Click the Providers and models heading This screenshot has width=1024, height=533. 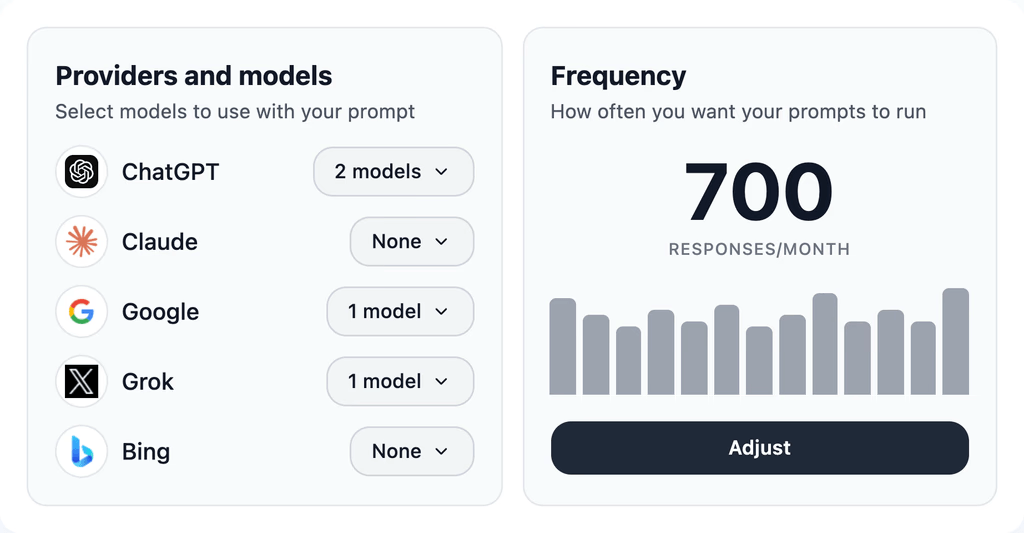pyautogui.click(x=194, y=76)
